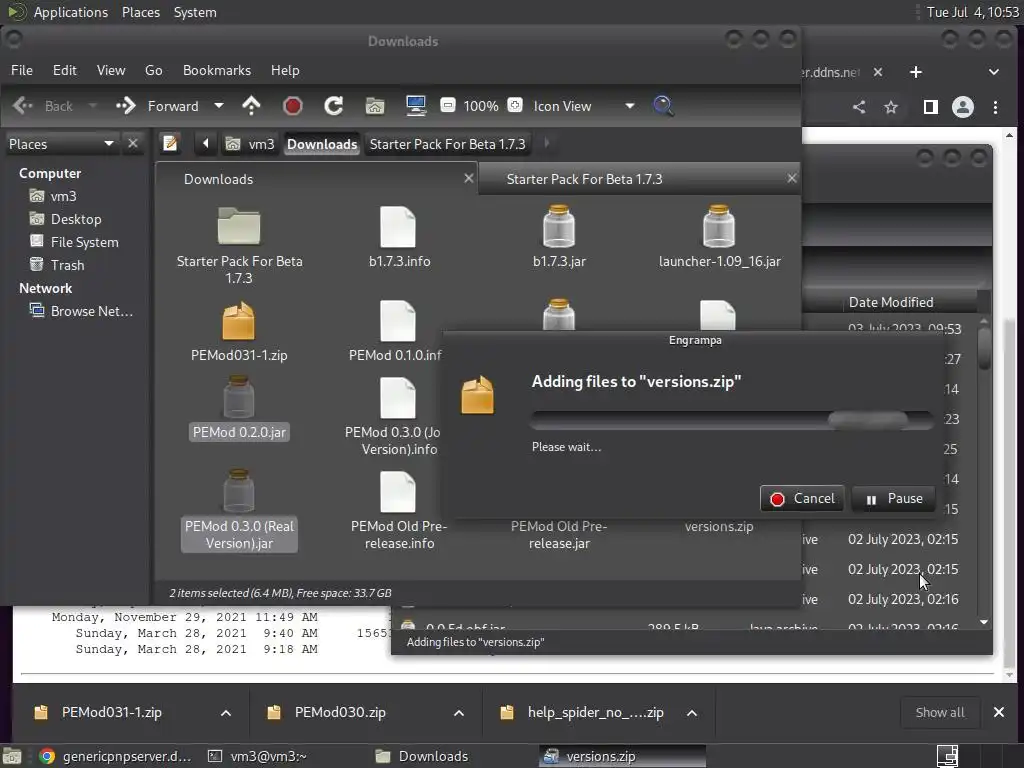This screenshot has width=1024, height=768.
Task: Expand PEMod031-1.zip download options chevron
Action: point(225,712)
